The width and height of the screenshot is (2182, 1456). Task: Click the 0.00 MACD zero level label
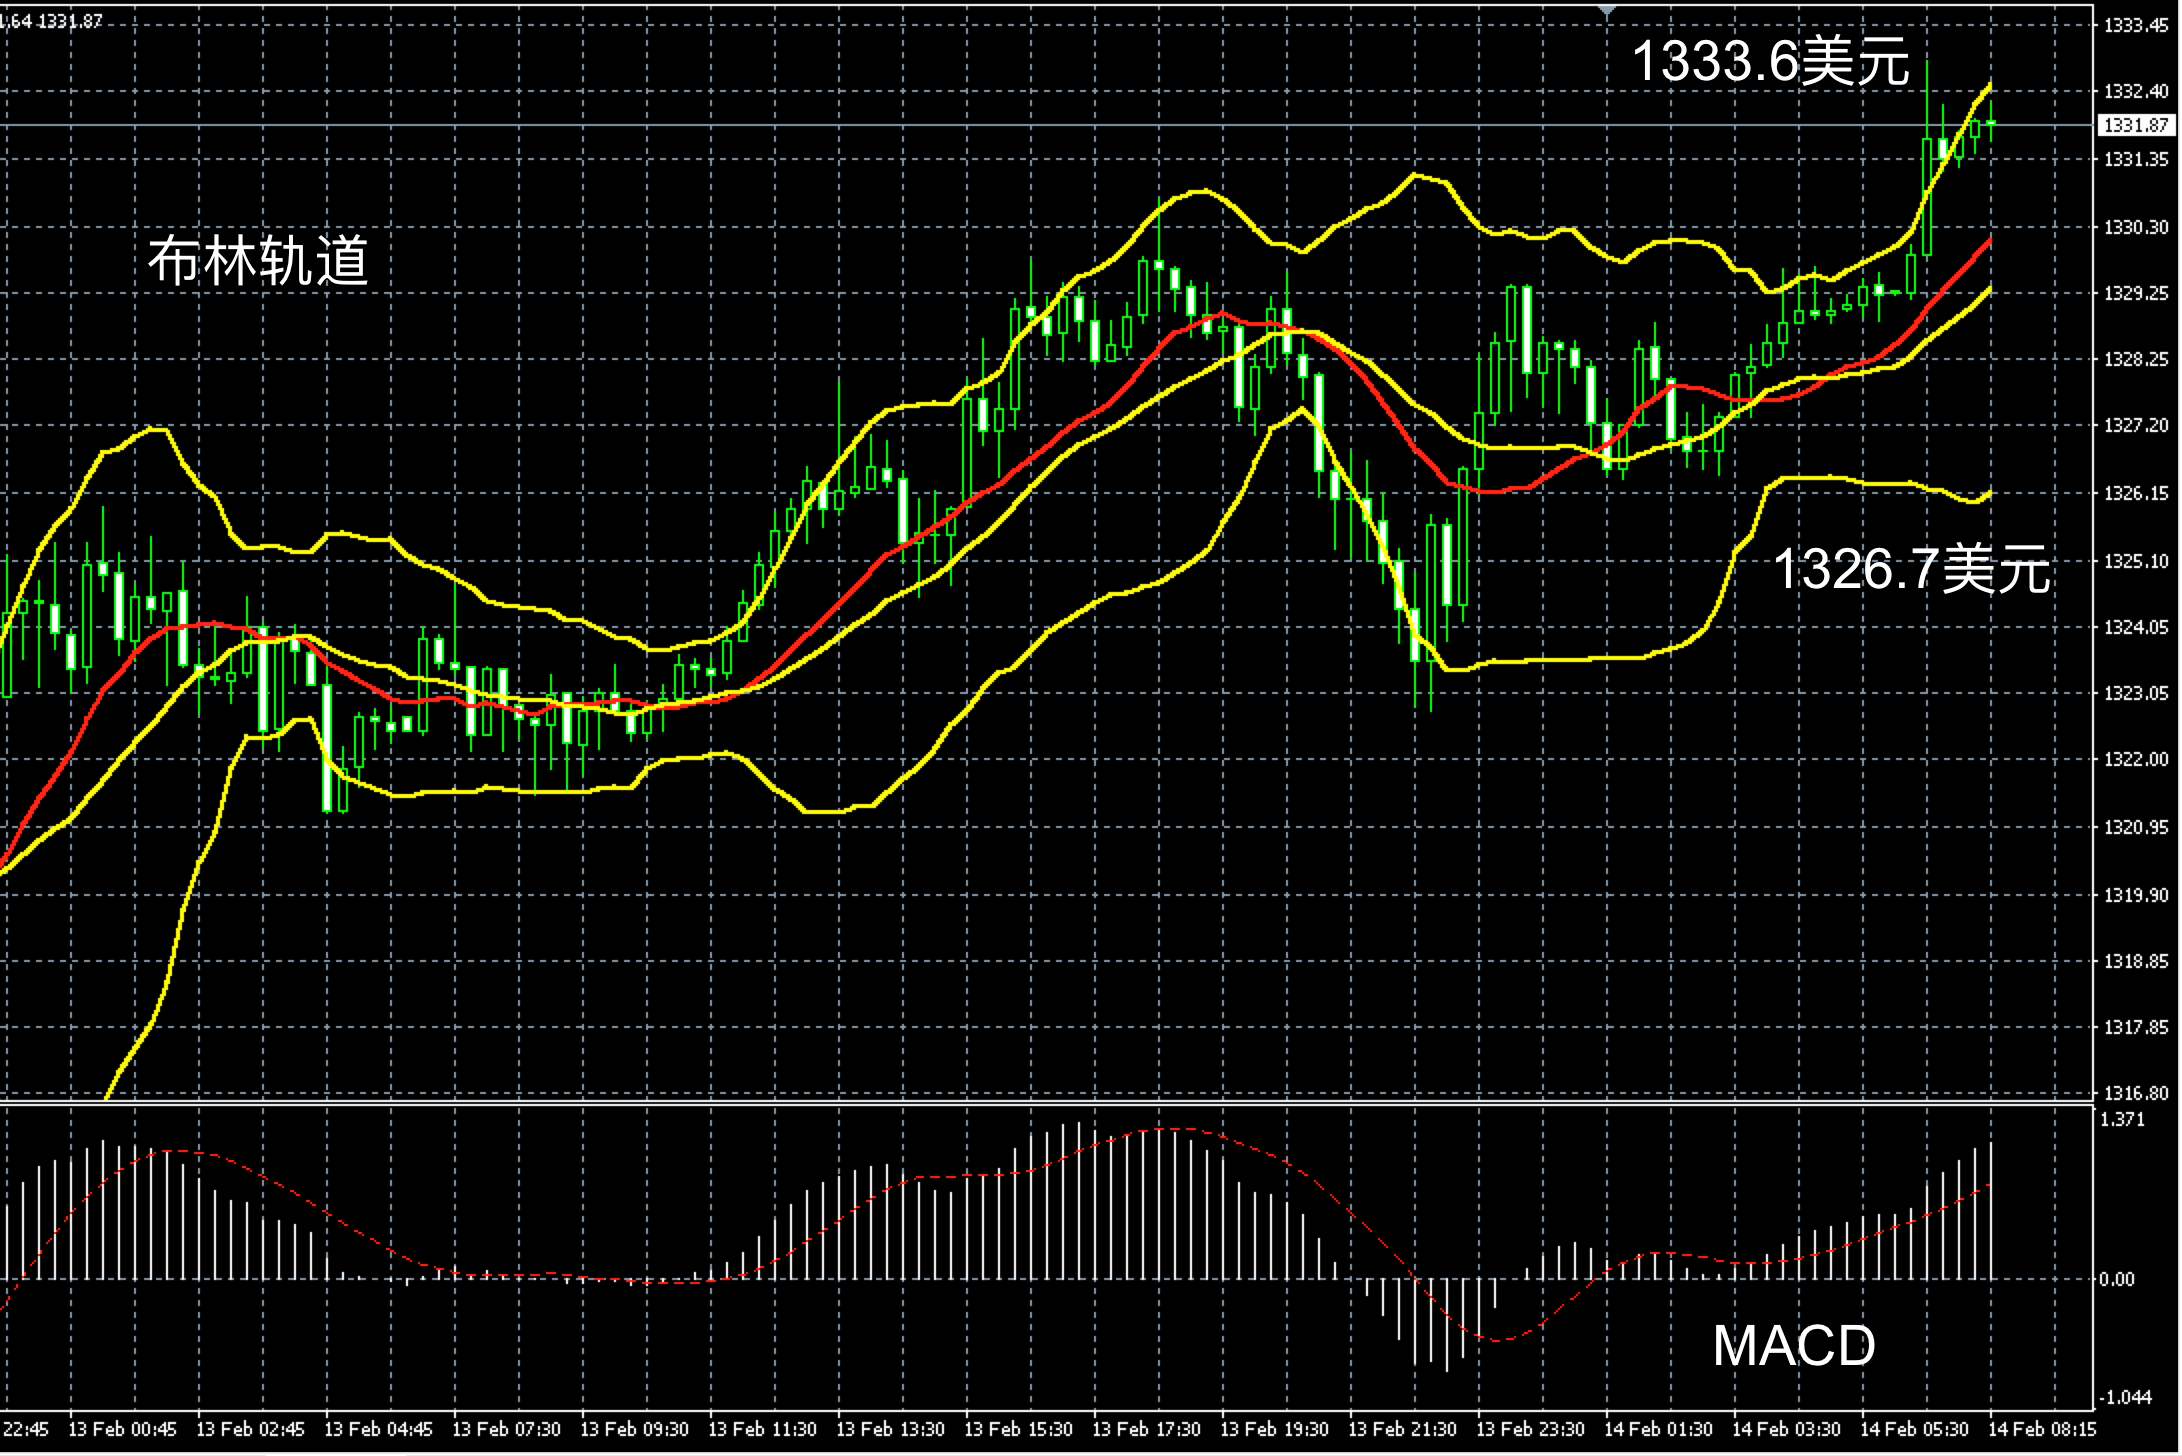[2117, 1279]
